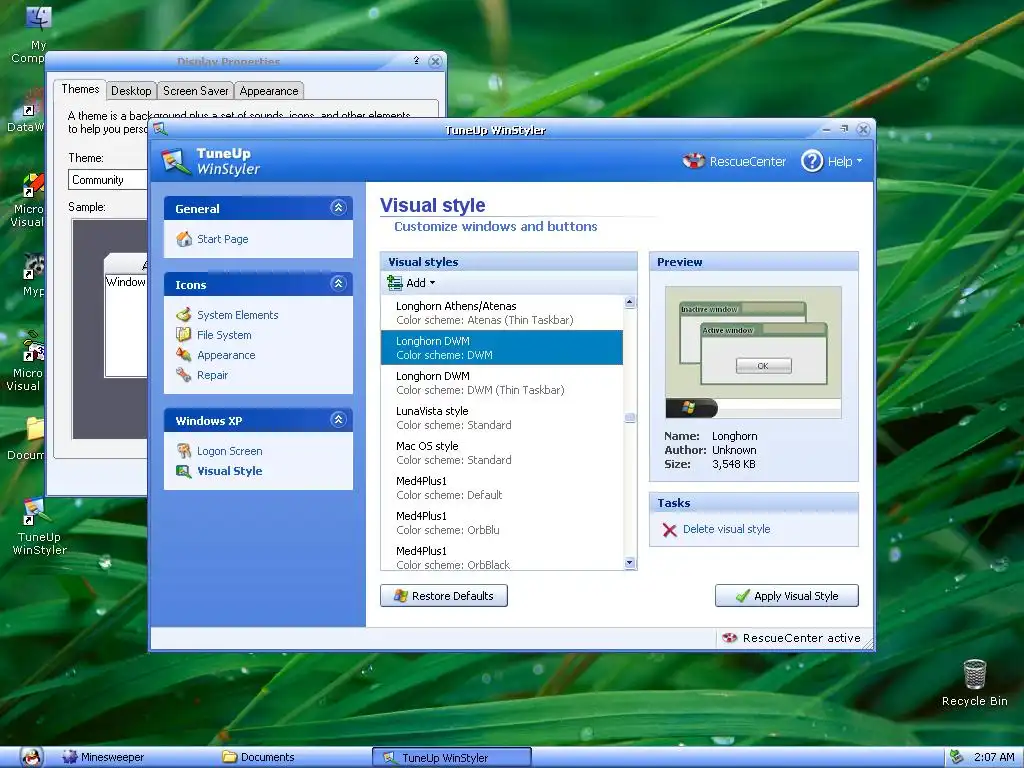Open the Add dropdown arrow
The width and height of the screenshot is (1024, 768).
pyautogui.click(x=432, y=283)
